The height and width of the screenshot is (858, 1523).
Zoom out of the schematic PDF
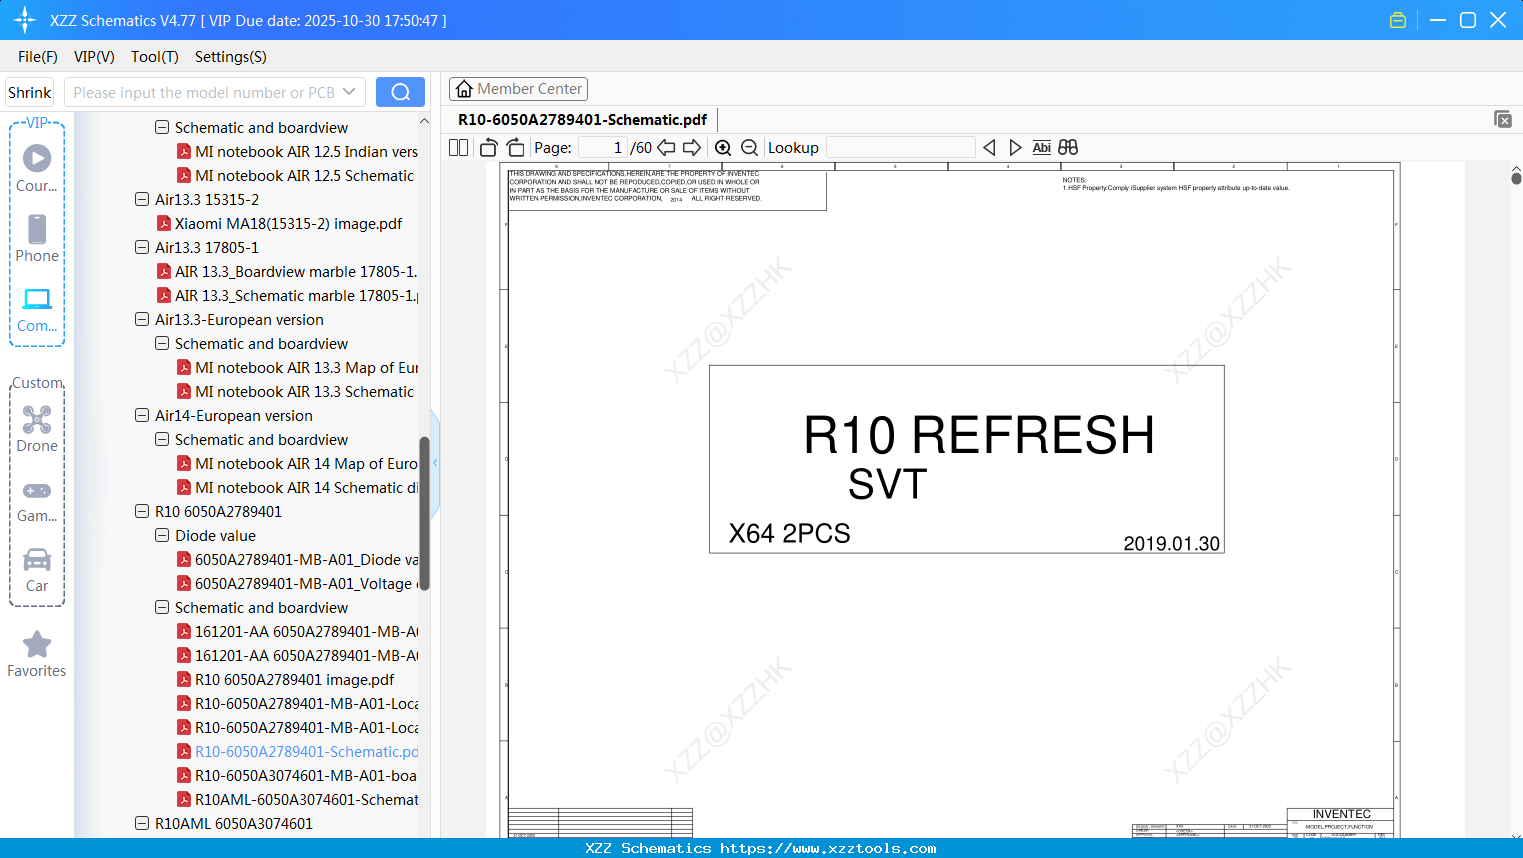[x=749, y=148]
